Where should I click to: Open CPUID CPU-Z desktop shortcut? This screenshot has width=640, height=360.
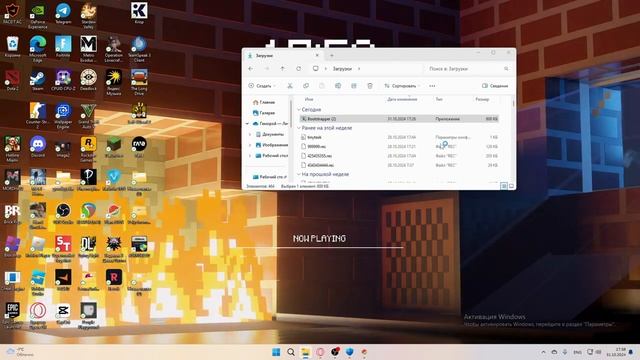tap(63, 80)
